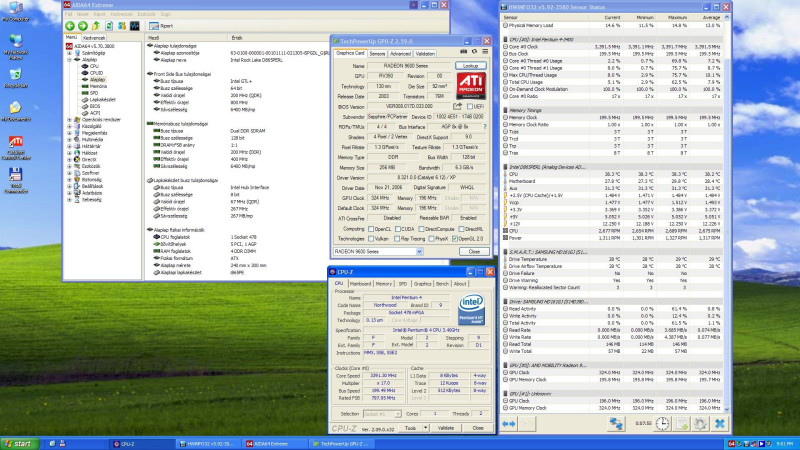Open the graph monitor icon in AIDA64 toolbar
800x450 pixels.
pos(135,26)
